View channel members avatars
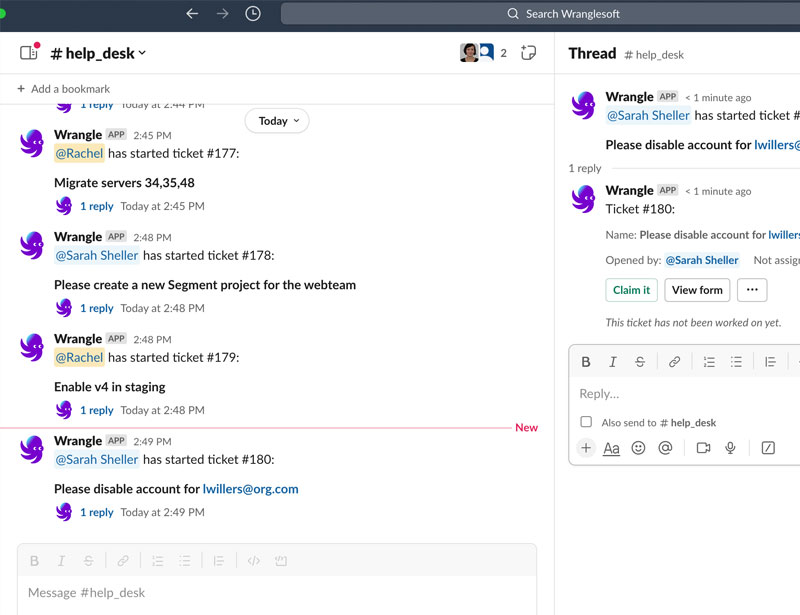The image size is (800, 615). pos(477,53)
